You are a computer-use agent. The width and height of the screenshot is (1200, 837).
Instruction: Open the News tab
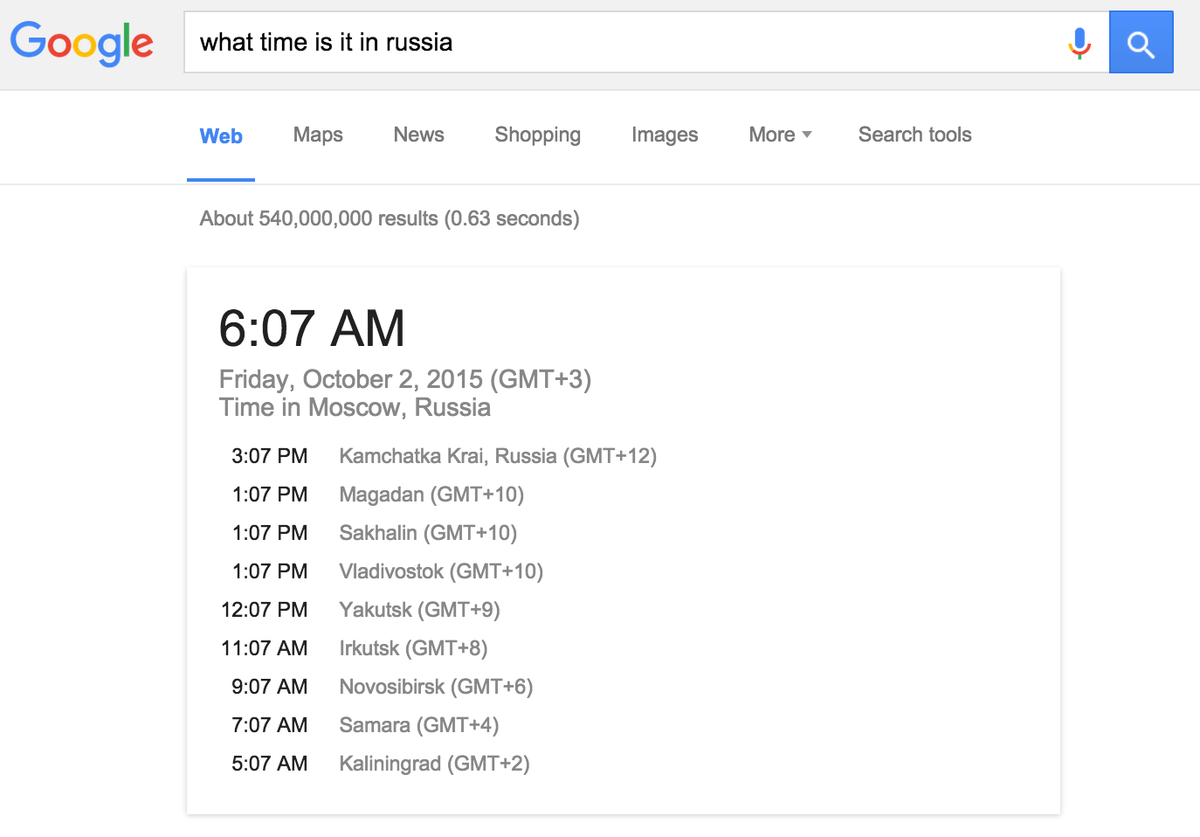(419, 135)
